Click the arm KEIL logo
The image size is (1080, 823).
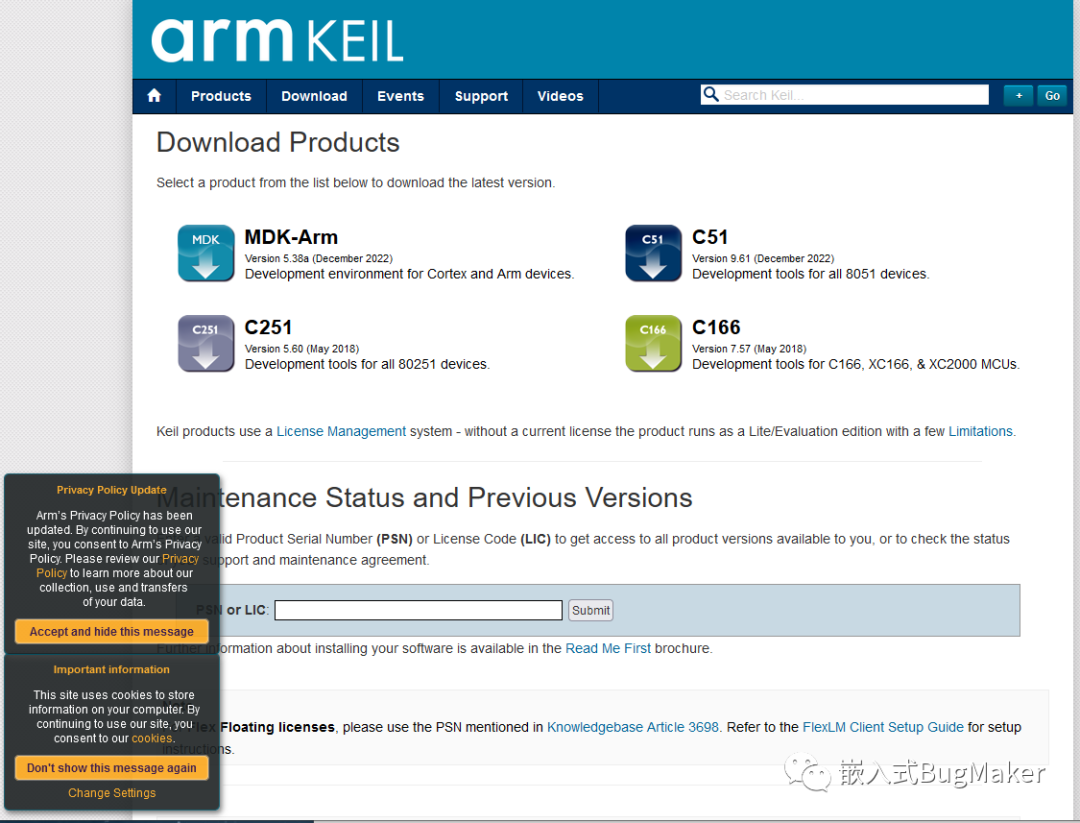(x=277, y=40)
